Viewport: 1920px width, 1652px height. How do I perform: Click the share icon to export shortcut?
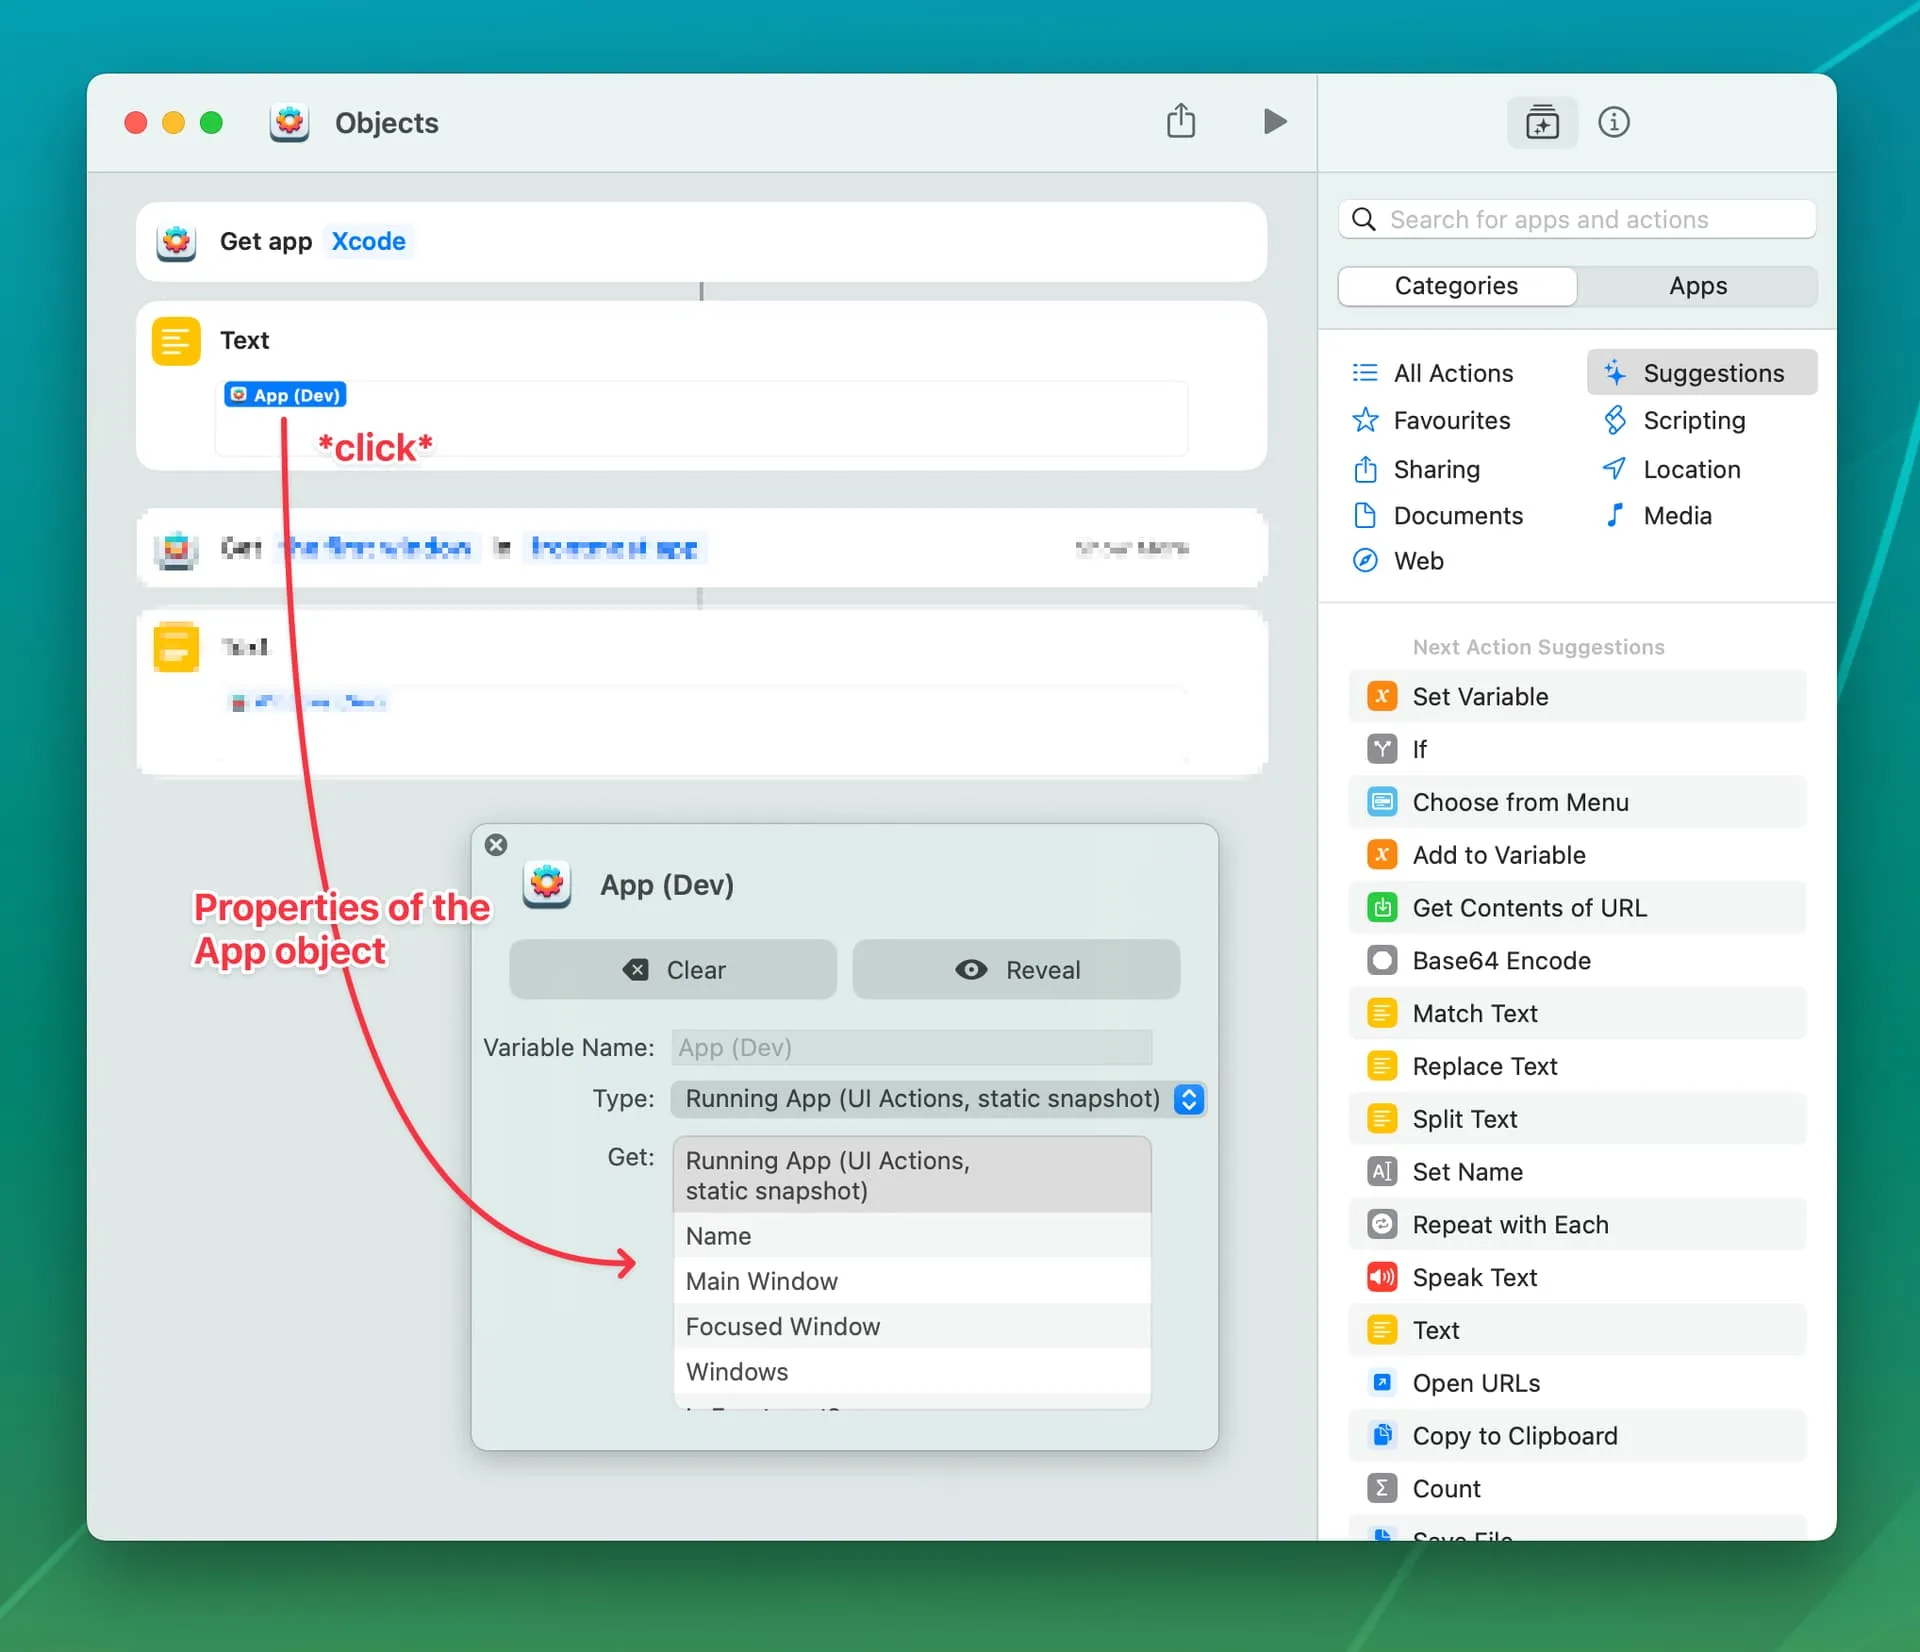coord(1180,122)
